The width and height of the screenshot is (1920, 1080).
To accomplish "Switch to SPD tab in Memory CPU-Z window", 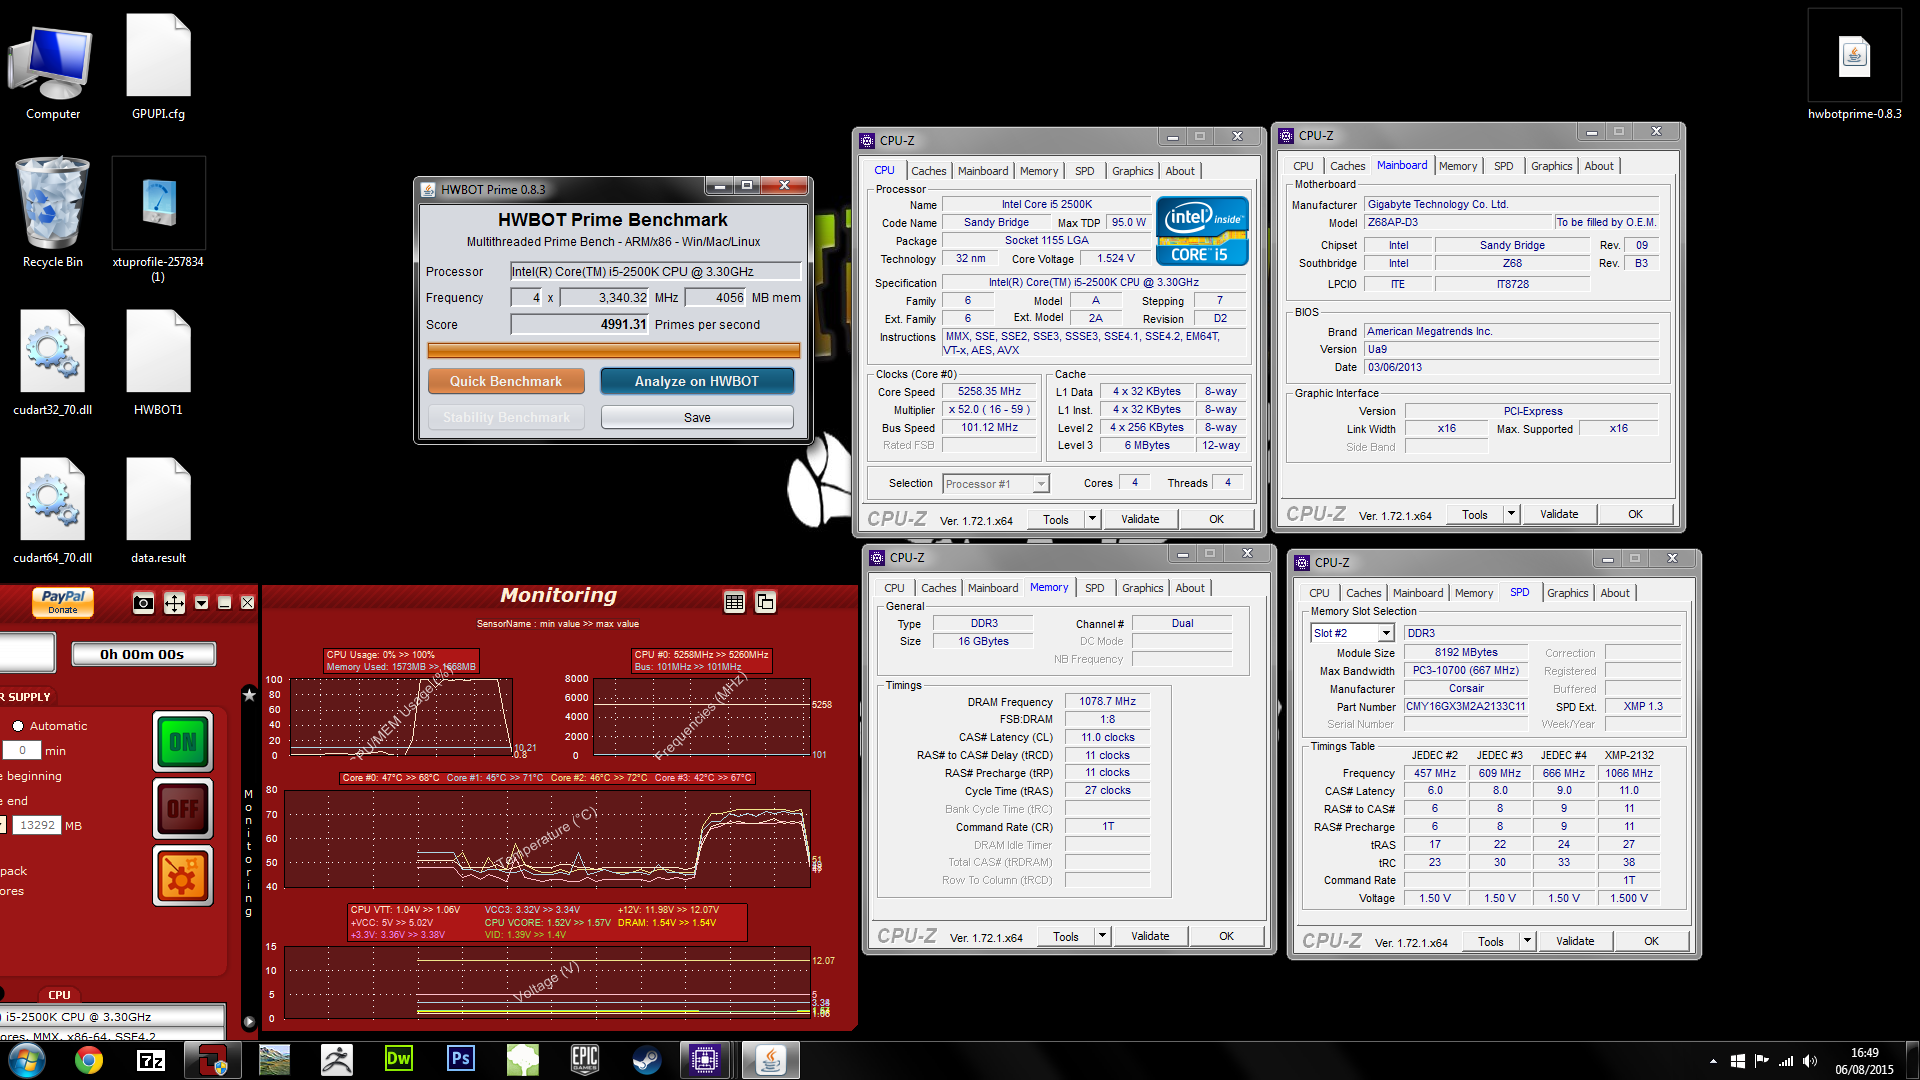I will 1095,588.
